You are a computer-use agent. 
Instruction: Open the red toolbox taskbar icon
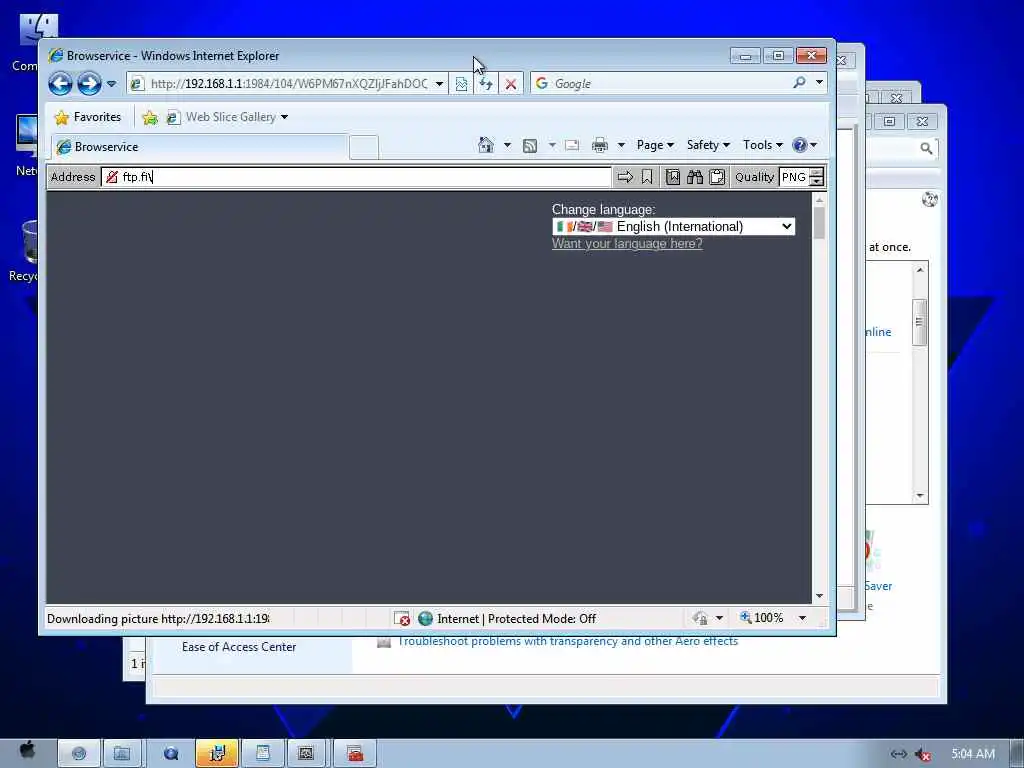355,754
